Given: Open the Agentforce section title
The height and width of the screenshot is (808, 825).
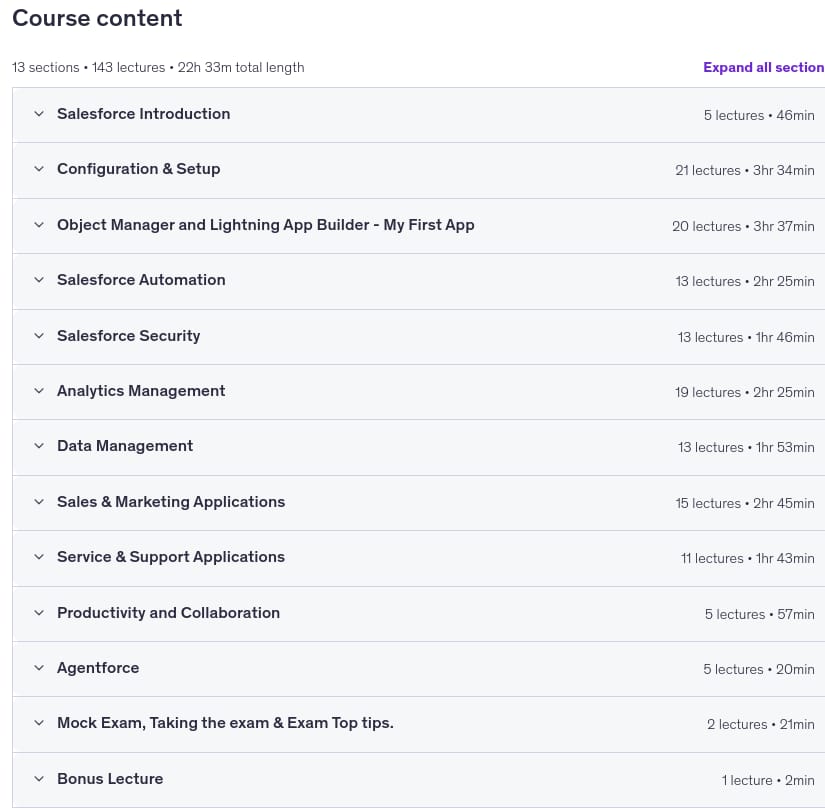Looking at the screenshot, I should tap(98, 668).
